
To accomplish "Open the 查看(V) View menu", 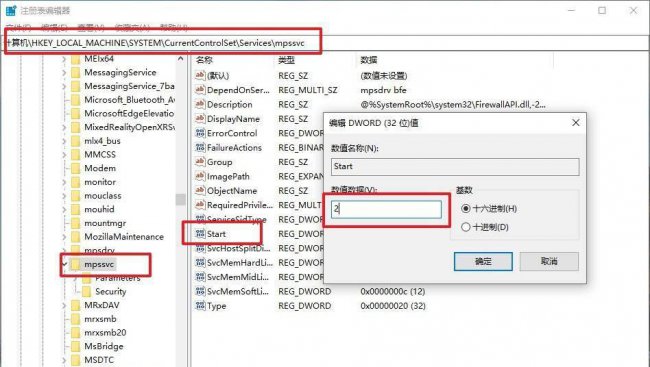I will [x=91, y=28].
